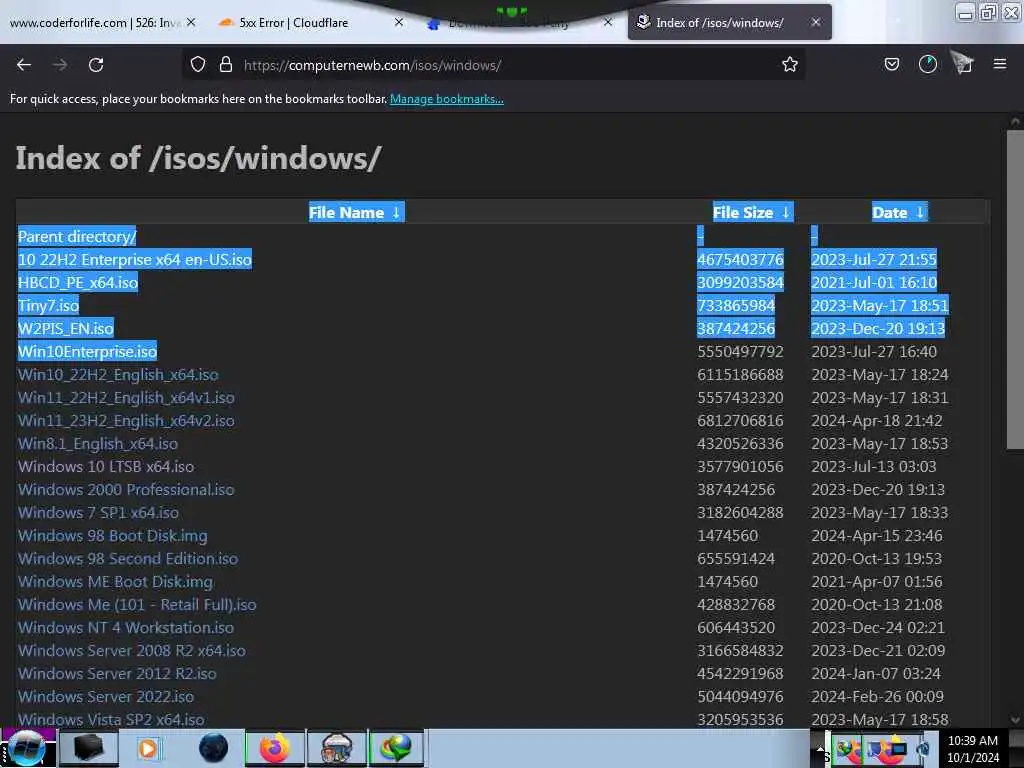Click file size 5044094976
This screenshot has width=1024, height=768.
coord(740,697)
